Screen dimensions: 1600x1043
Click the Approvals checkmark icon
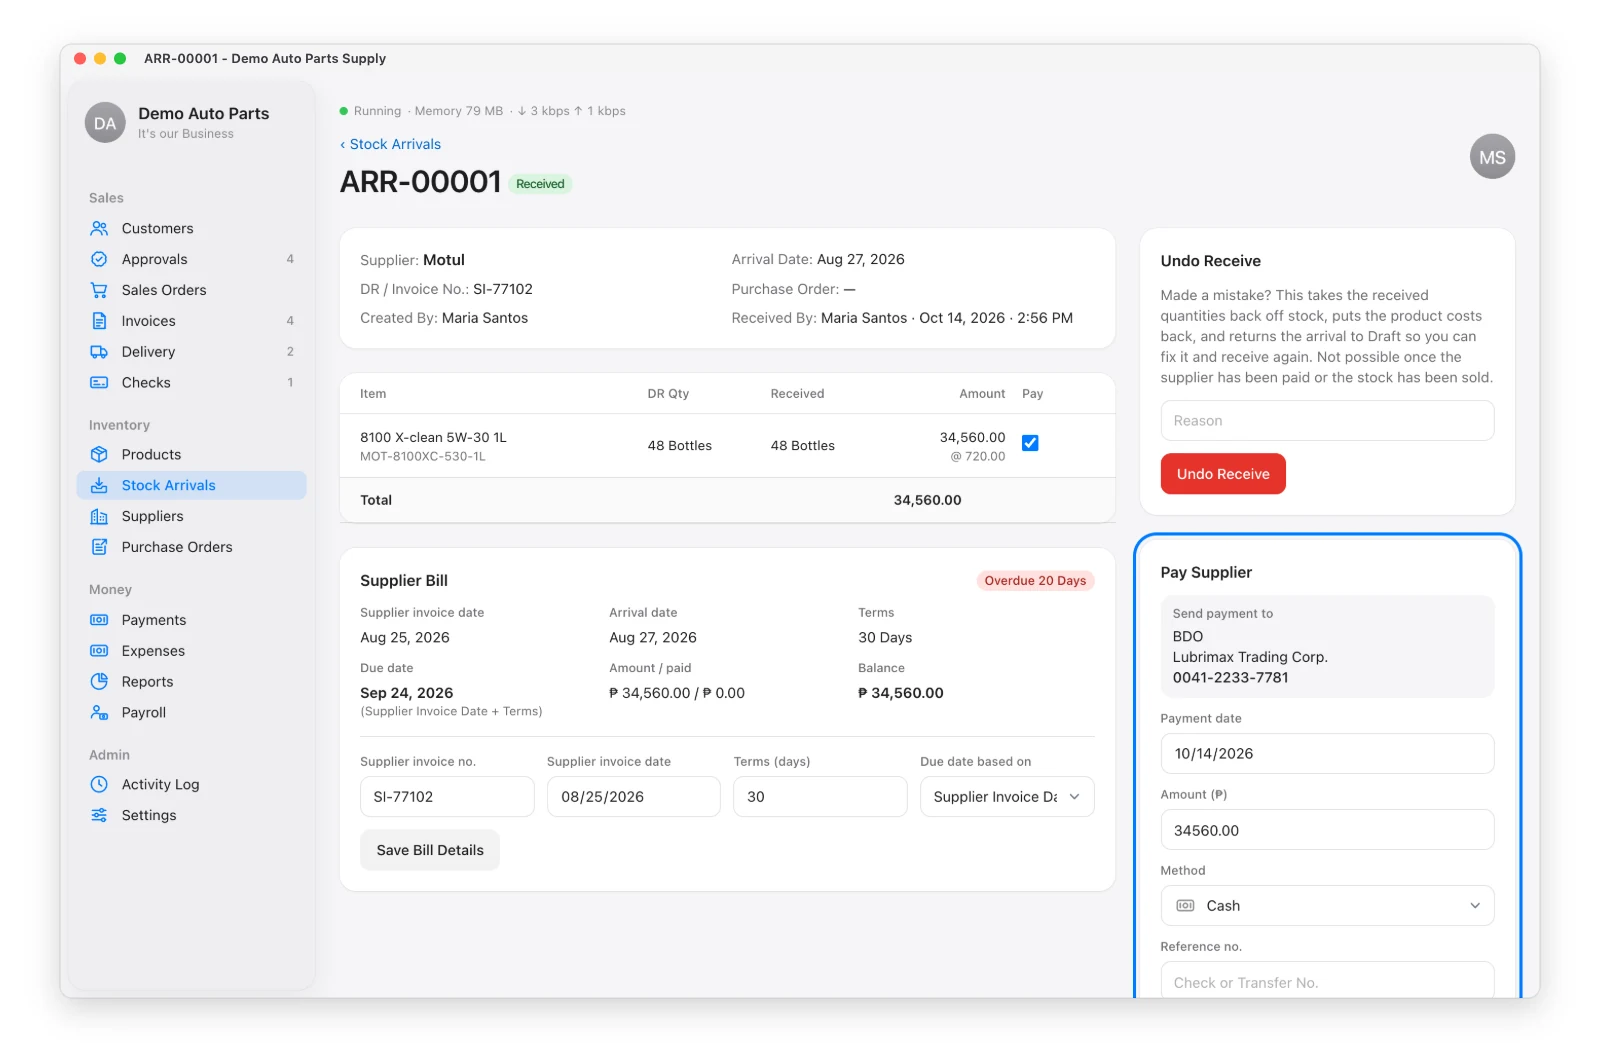point(99,260)
